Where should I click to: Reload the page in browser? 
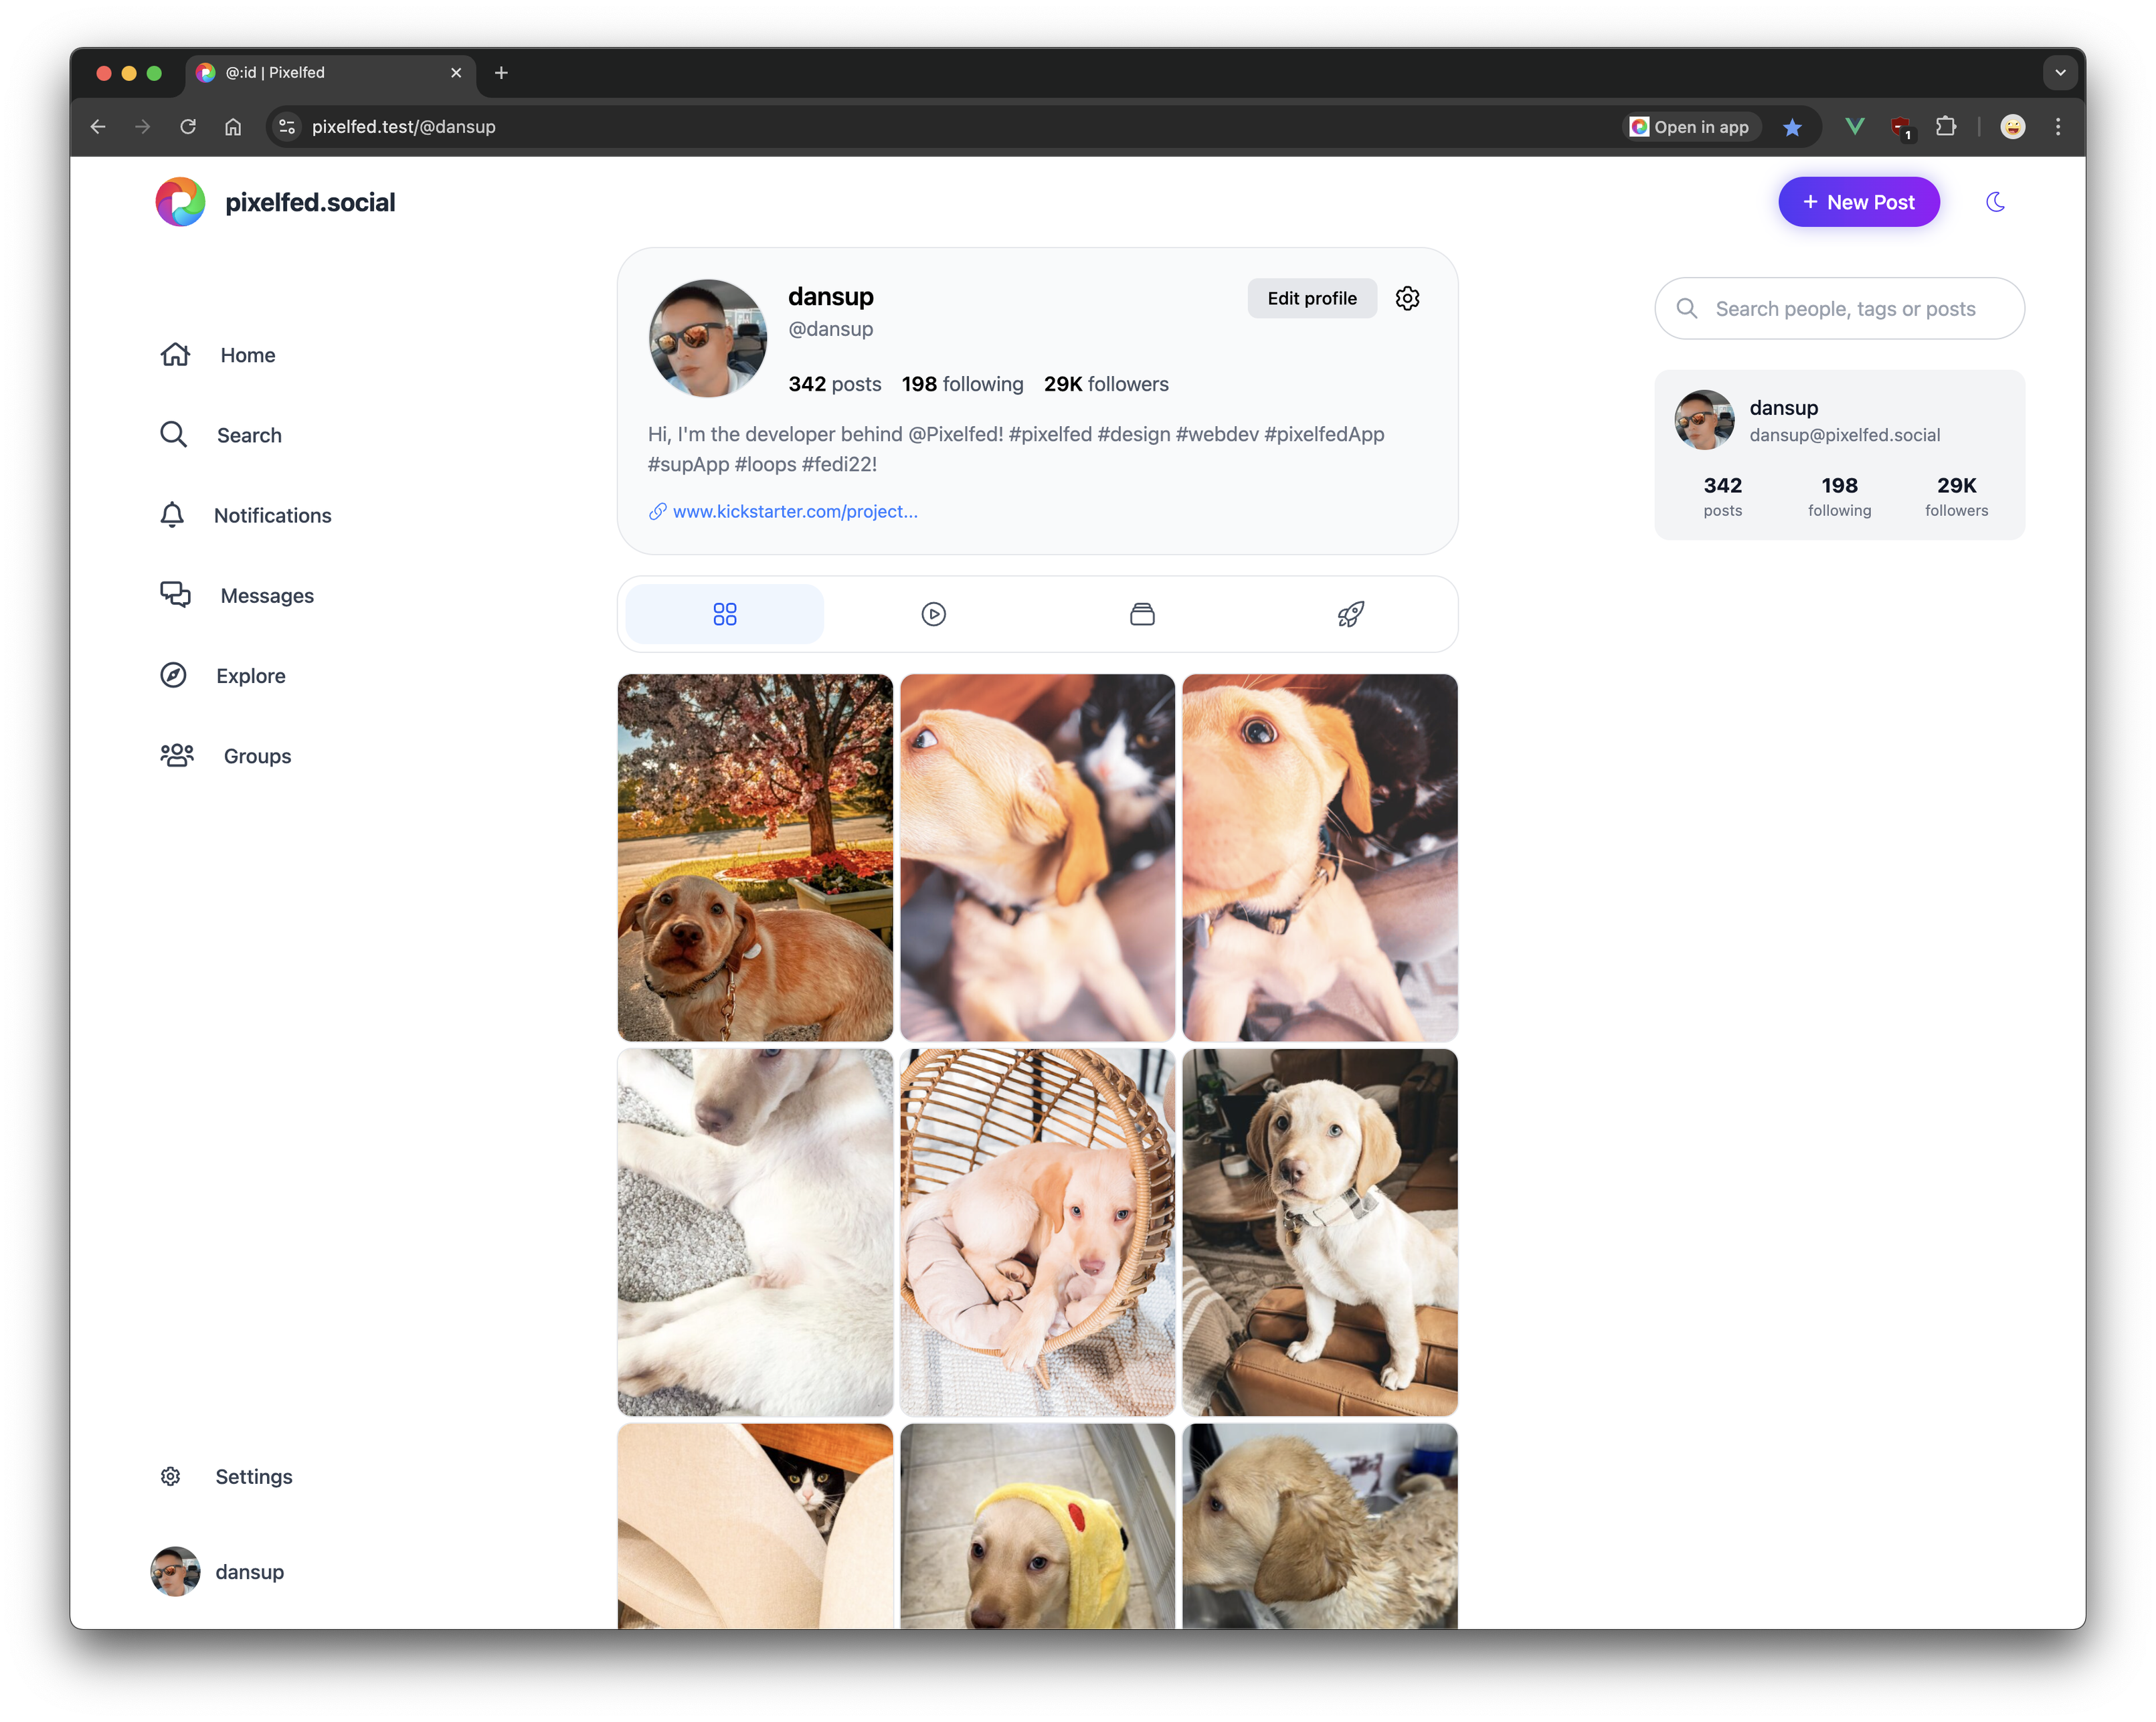coord(188,127)
